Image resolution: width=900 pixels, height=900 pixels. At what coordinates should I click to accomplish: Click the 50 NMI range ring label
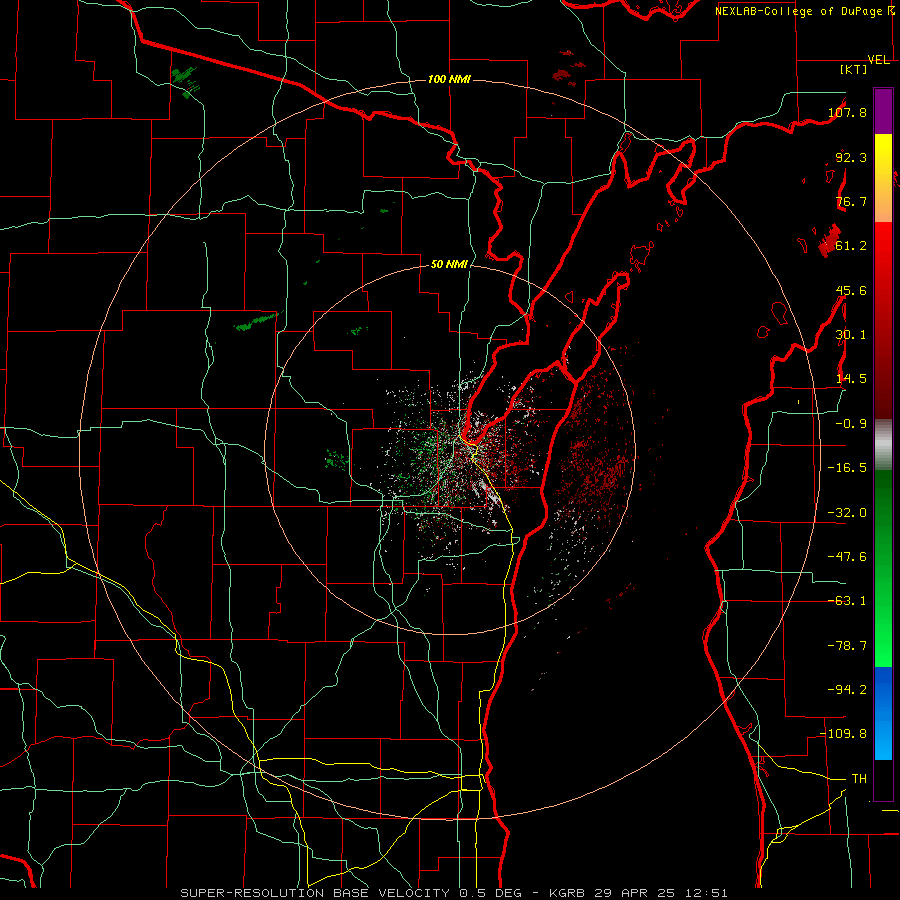coord(449,264)
